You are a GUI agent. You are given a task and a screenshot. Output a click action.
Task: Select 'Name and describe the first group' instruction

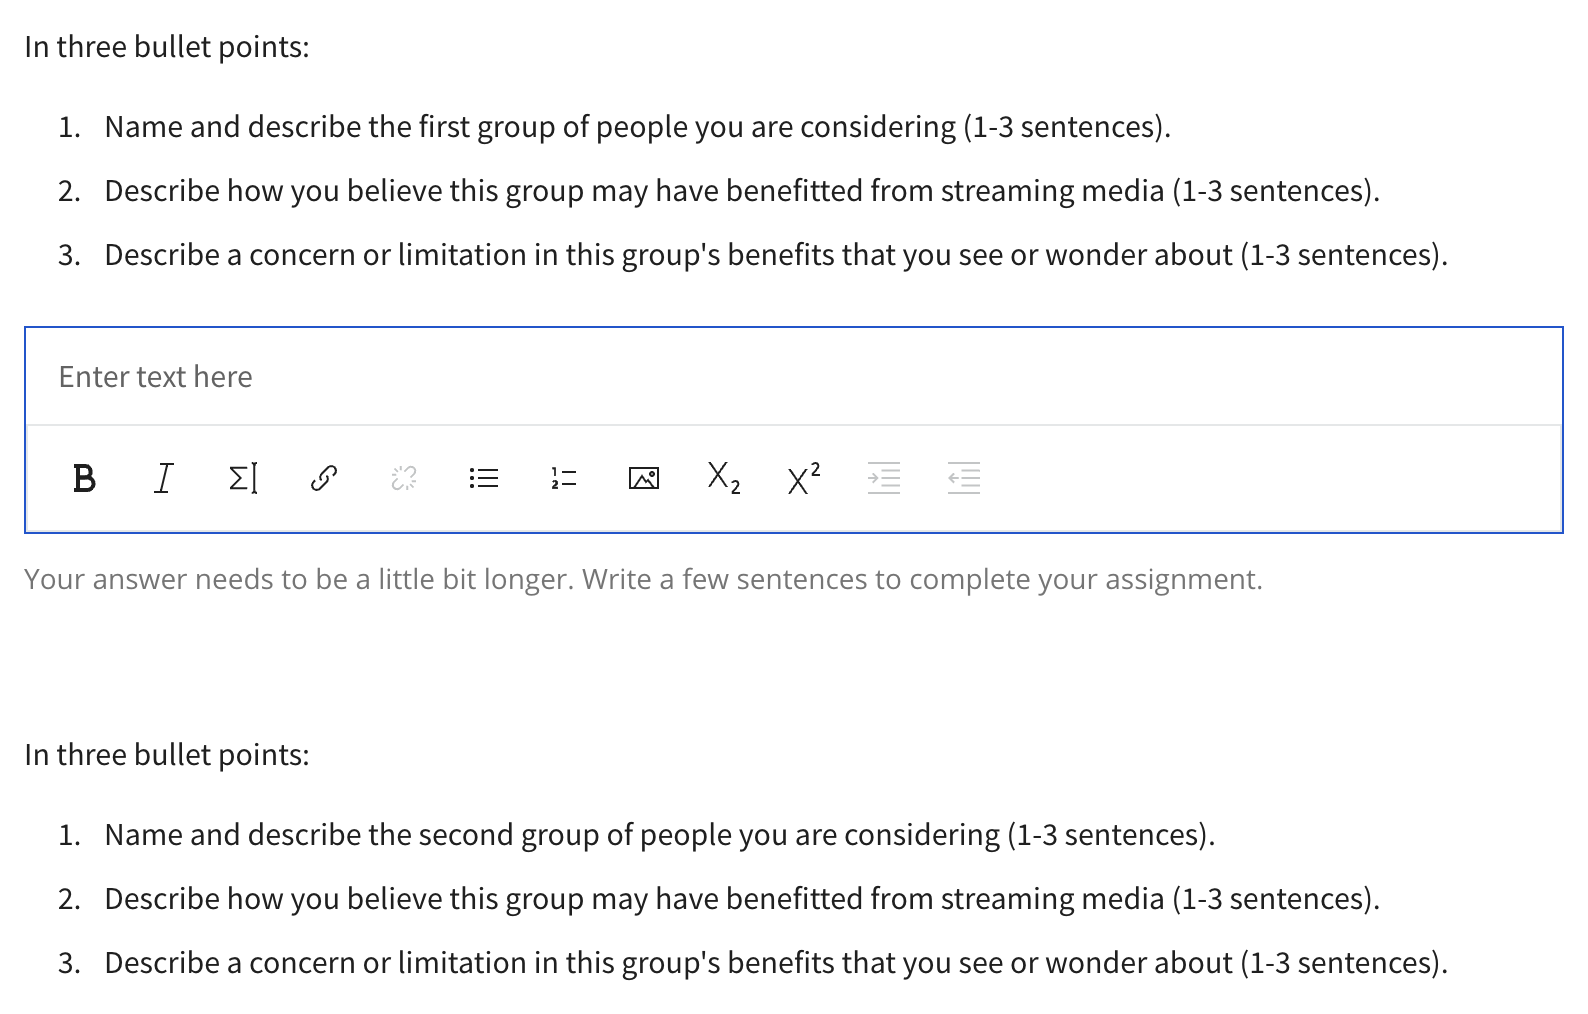638,127
